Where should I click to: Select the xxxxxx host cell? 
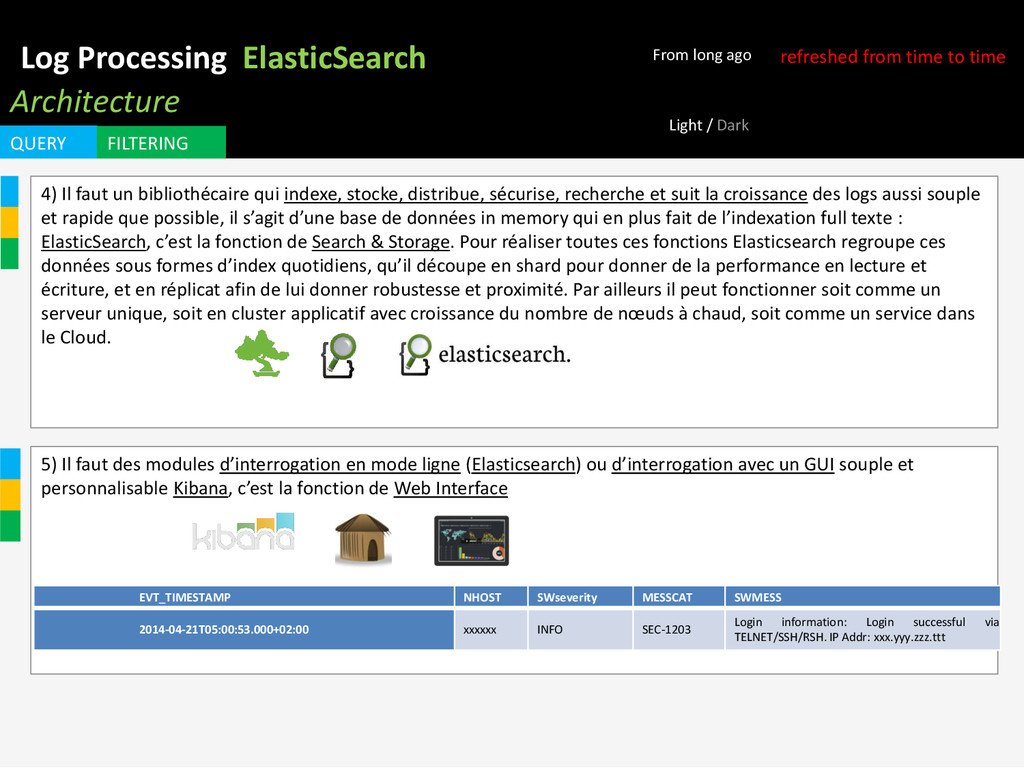click(x=491, y=630)
